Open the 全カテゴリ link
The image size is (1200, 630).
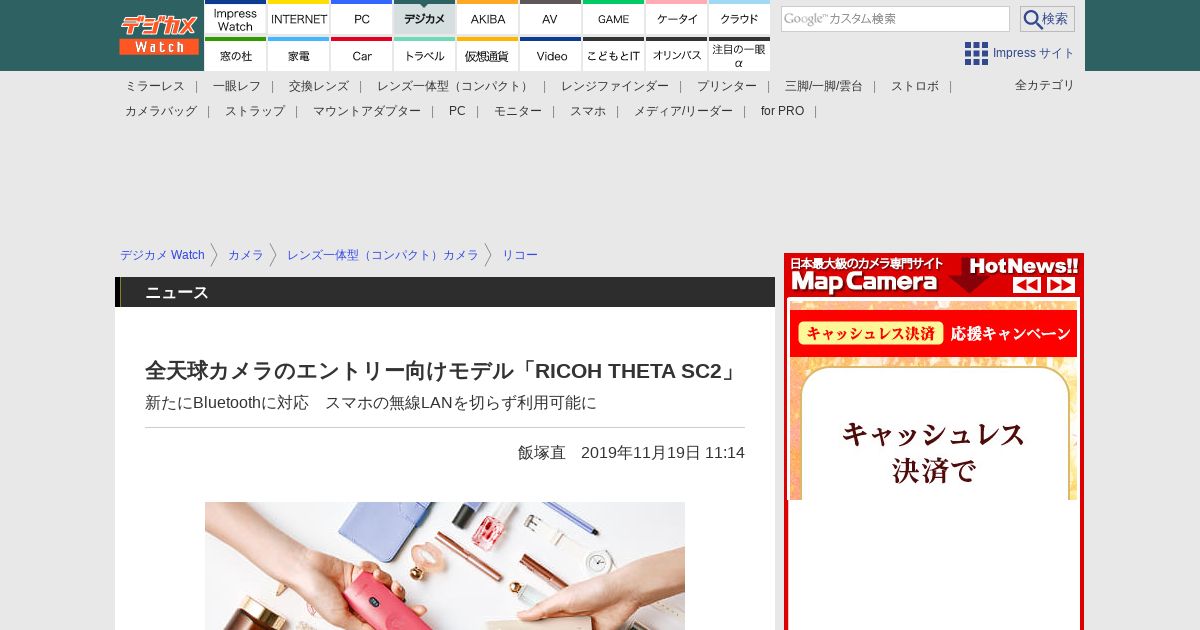click(1045, 85)
